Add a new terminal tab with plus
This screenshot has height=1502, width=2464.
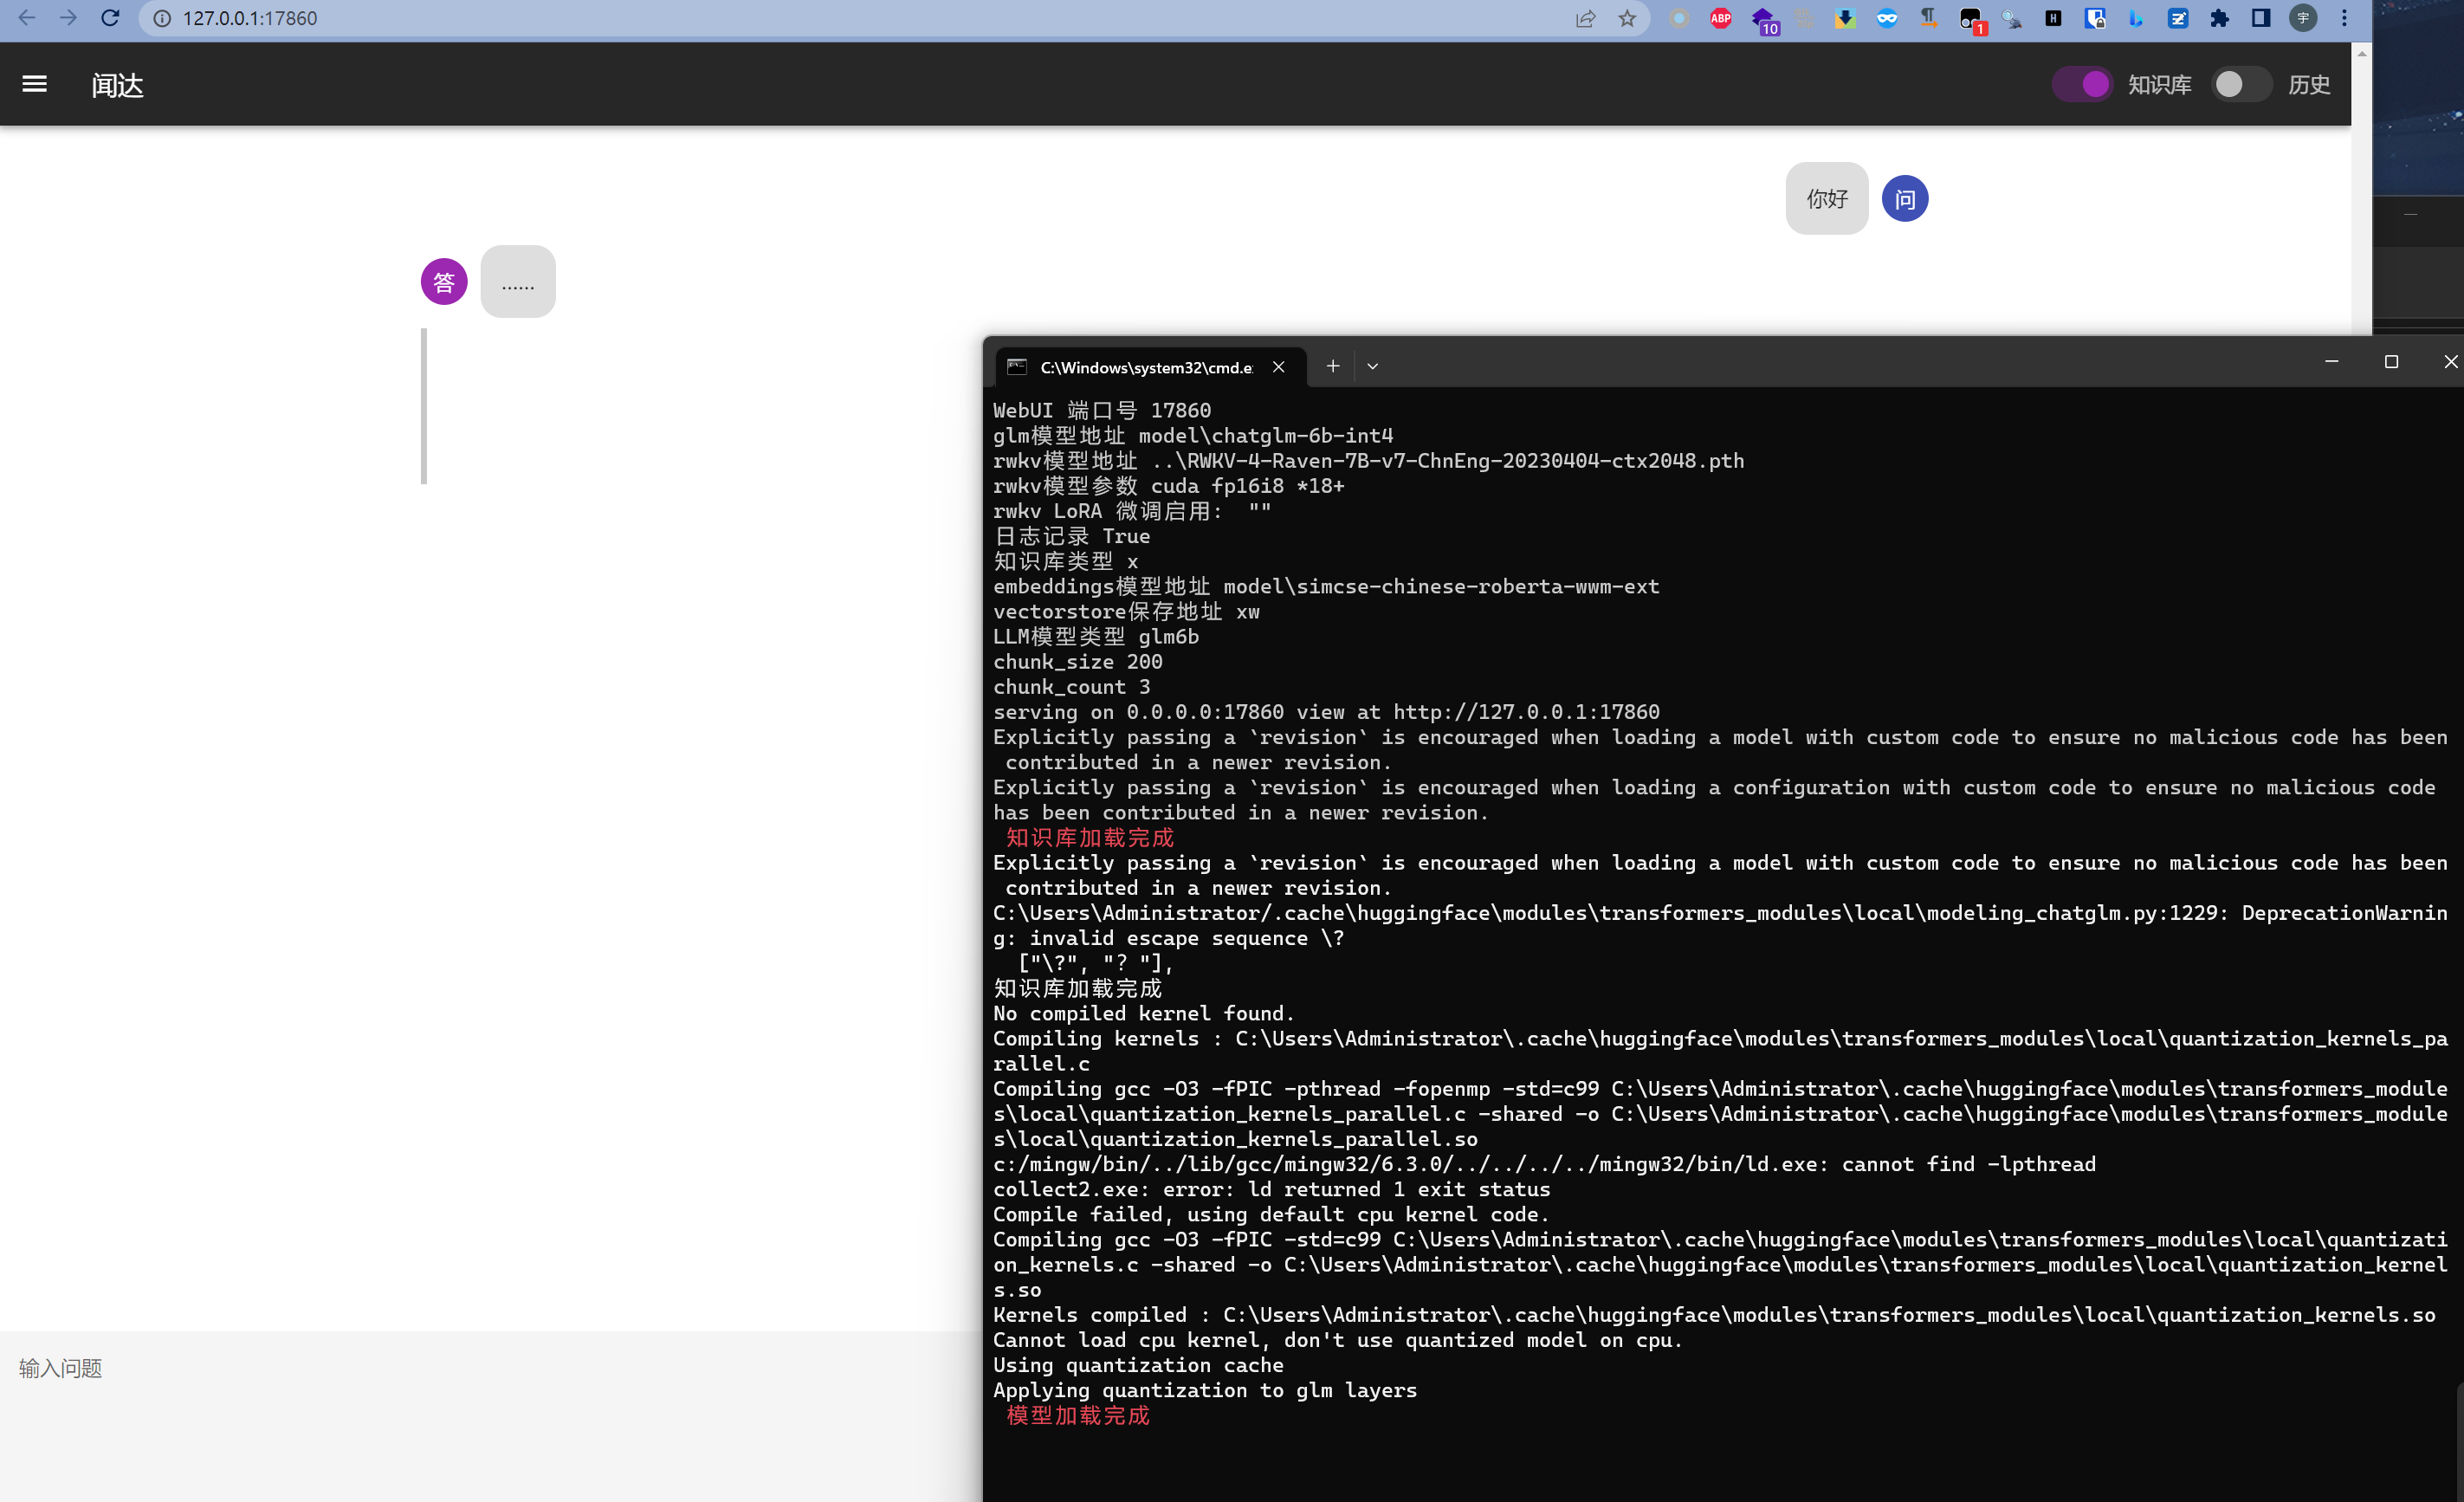point(1332,367)
